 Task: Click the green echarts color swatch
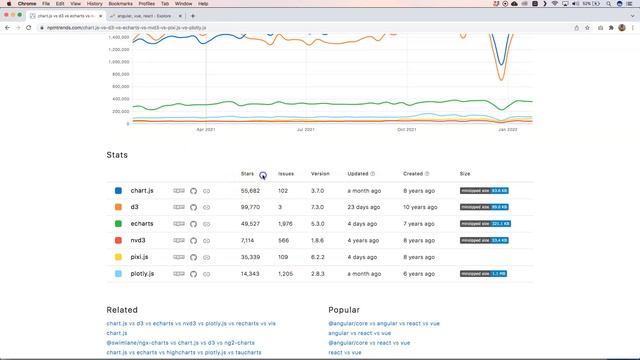[x=118, y=224]
